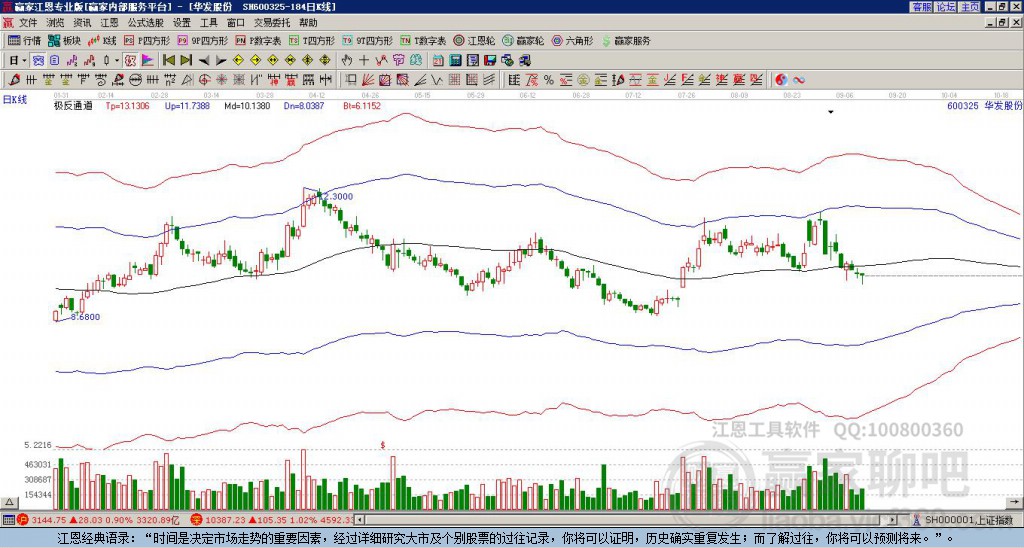Open the T数字表 tool
This screenshot has height=548, width=1024.
pyautogui.click(x=423, y=40)
